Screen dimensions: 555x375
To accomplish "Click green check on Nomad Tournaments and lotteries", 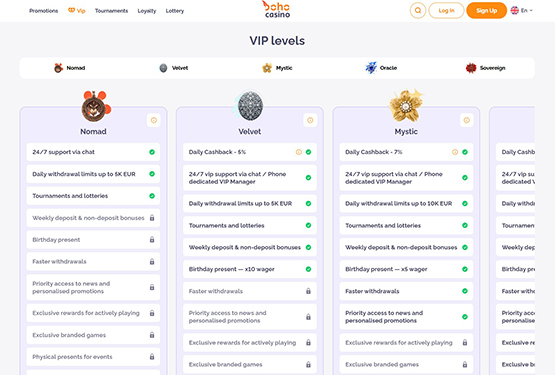I will 152,196.
